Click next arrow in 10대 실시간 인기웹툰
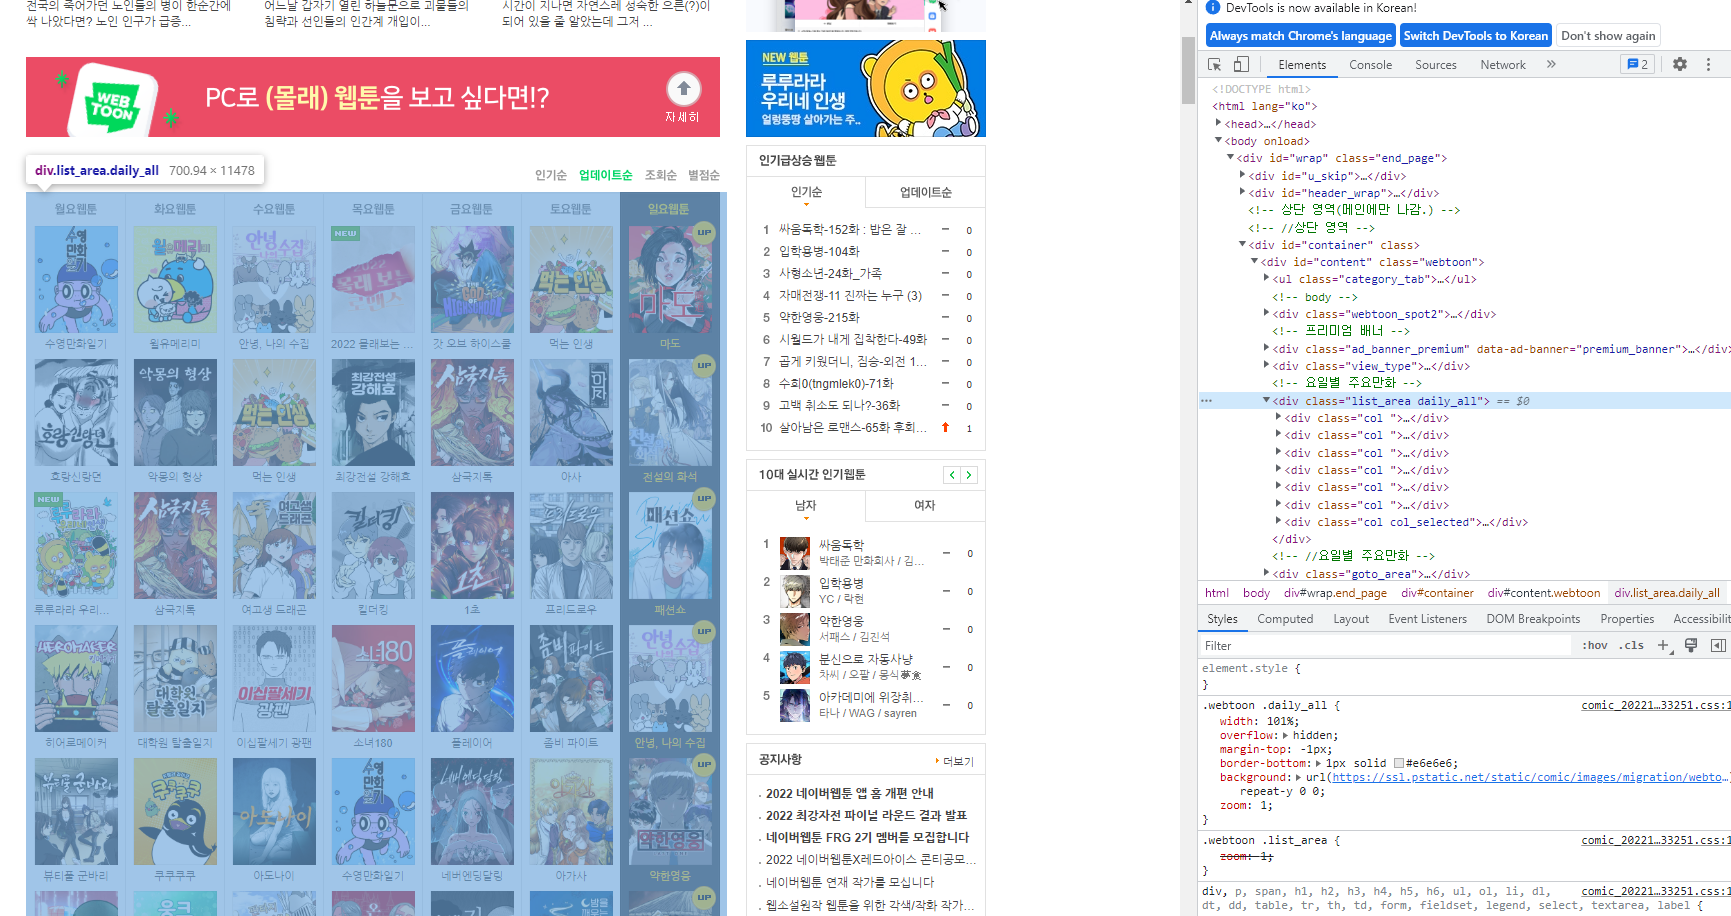The height and width of the screenshot is (916, 1731). click(x=969, y=475)
